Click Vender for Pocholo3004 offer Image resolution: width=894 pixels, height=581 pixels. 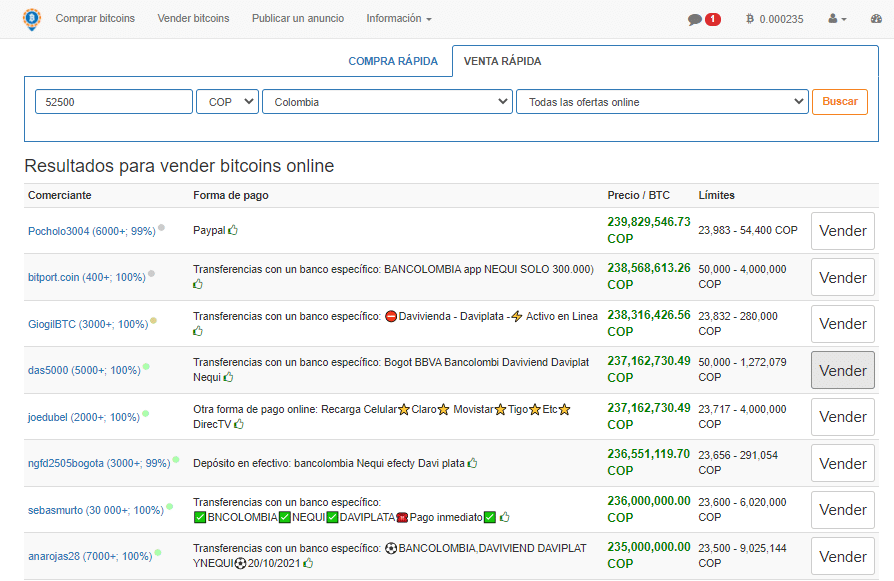843,231
